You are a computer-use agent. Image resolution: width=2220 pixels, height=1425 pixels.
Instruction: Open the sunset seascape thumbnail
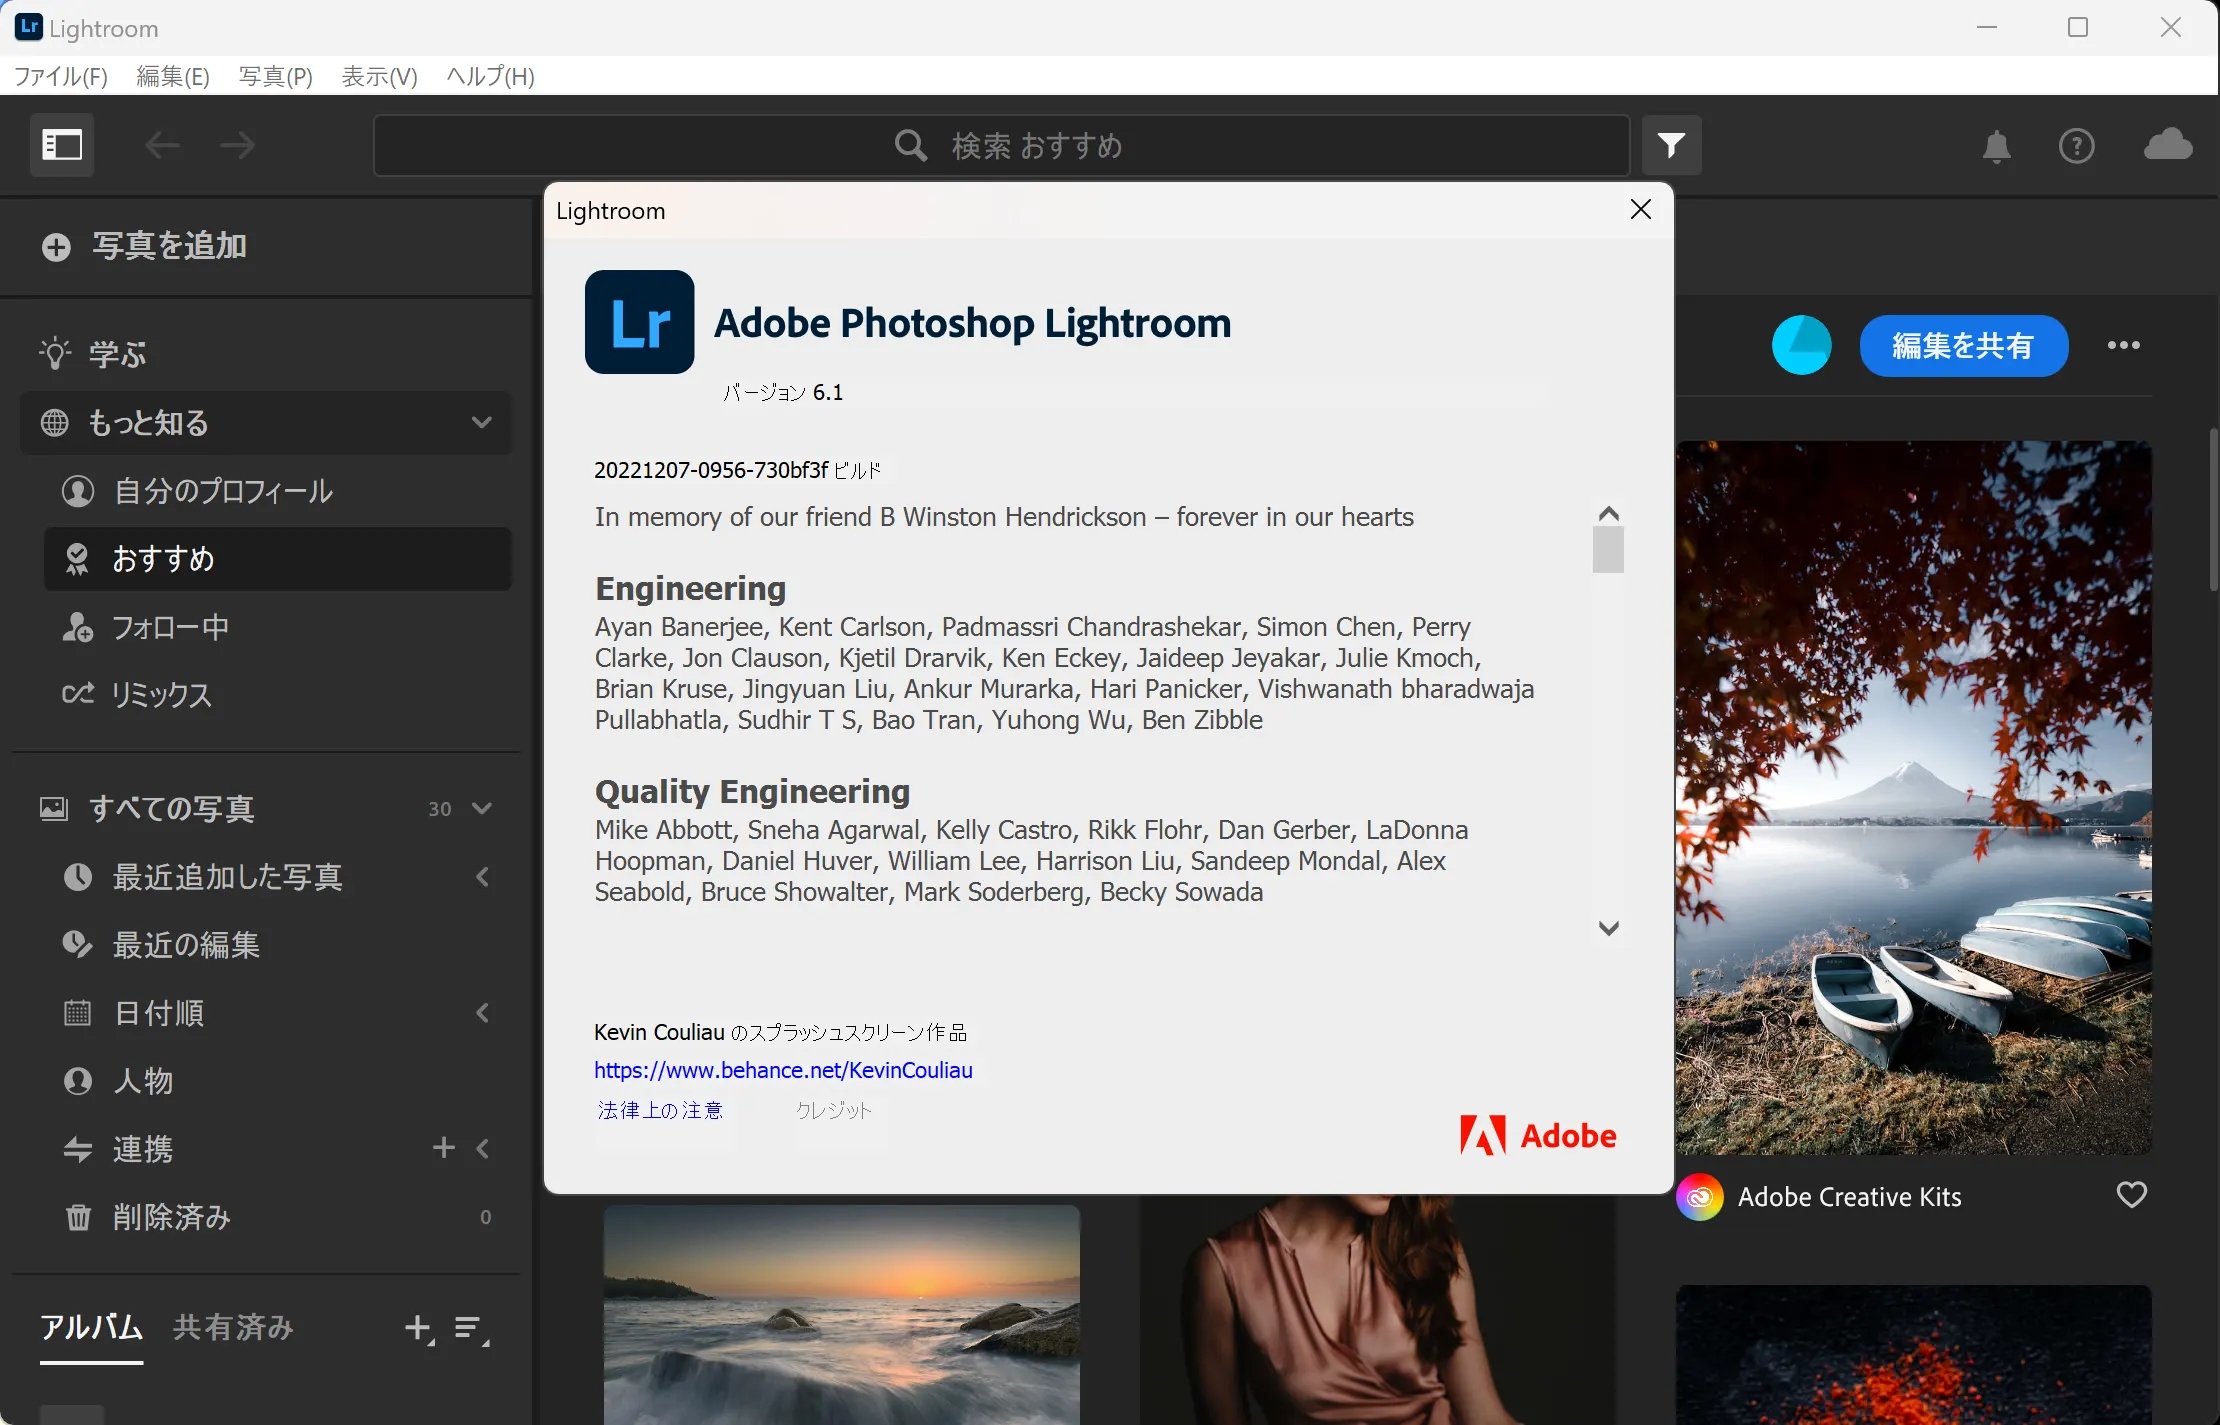[841, 1314]
